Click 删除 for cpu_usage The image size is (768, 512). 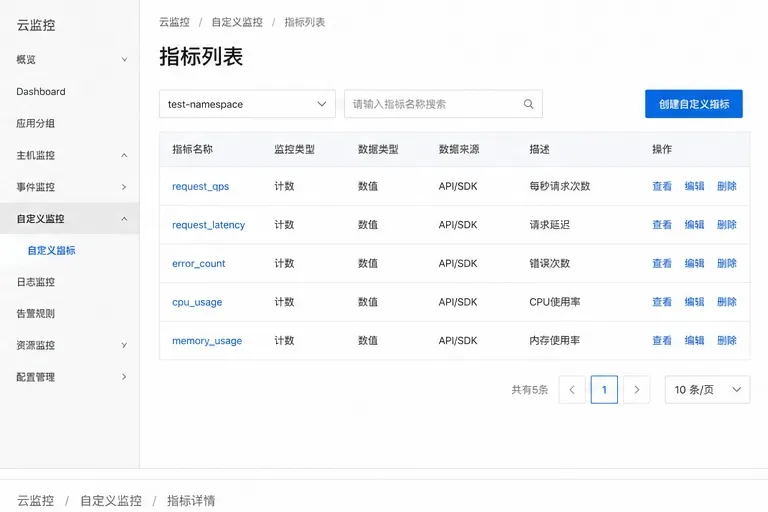[726, 302]
